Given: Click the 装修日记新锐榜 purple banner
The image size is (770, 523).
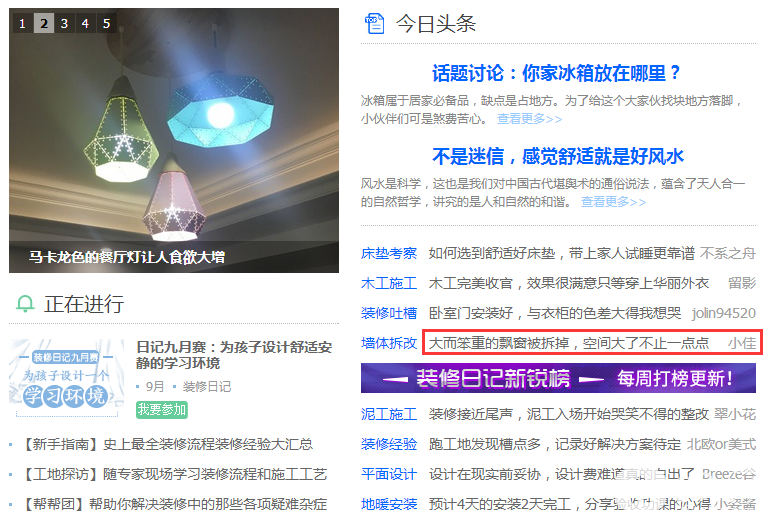Looking at the screenshot, I should pos(558,378).
